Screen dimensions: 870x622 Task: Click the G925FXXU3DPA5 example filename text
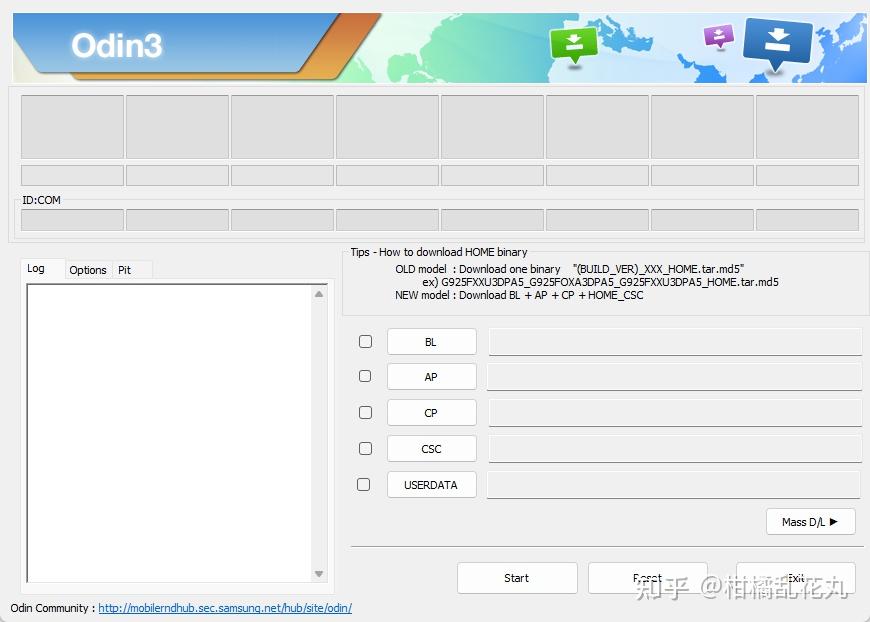pos(610,282)
